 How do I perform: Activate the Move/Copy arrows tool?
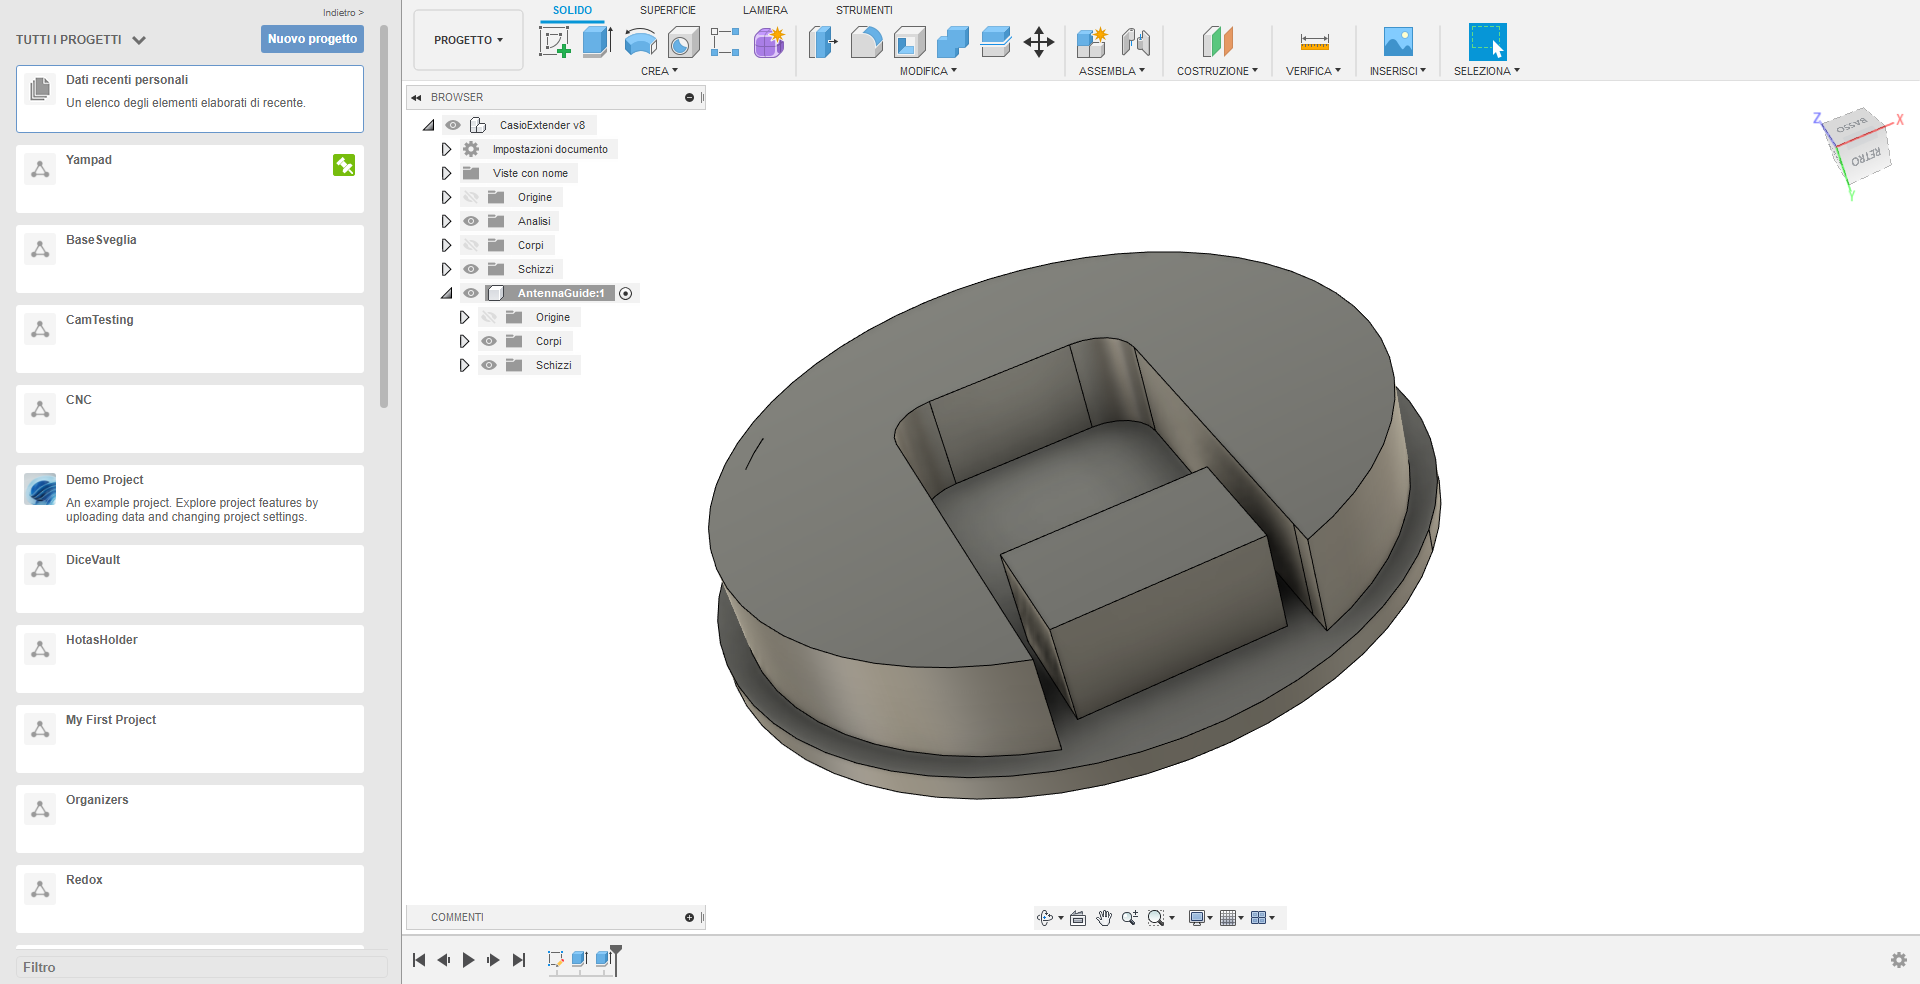tap(1039, 42)
